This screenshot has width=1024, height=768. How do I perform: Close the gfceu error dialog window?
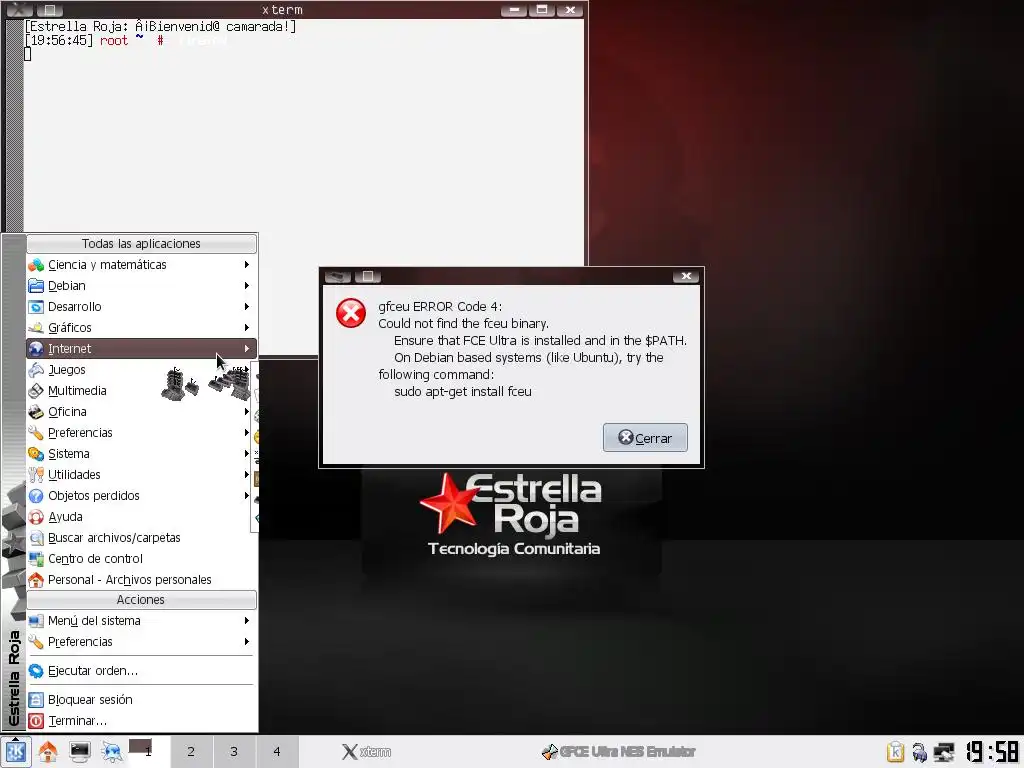[686, 276]
